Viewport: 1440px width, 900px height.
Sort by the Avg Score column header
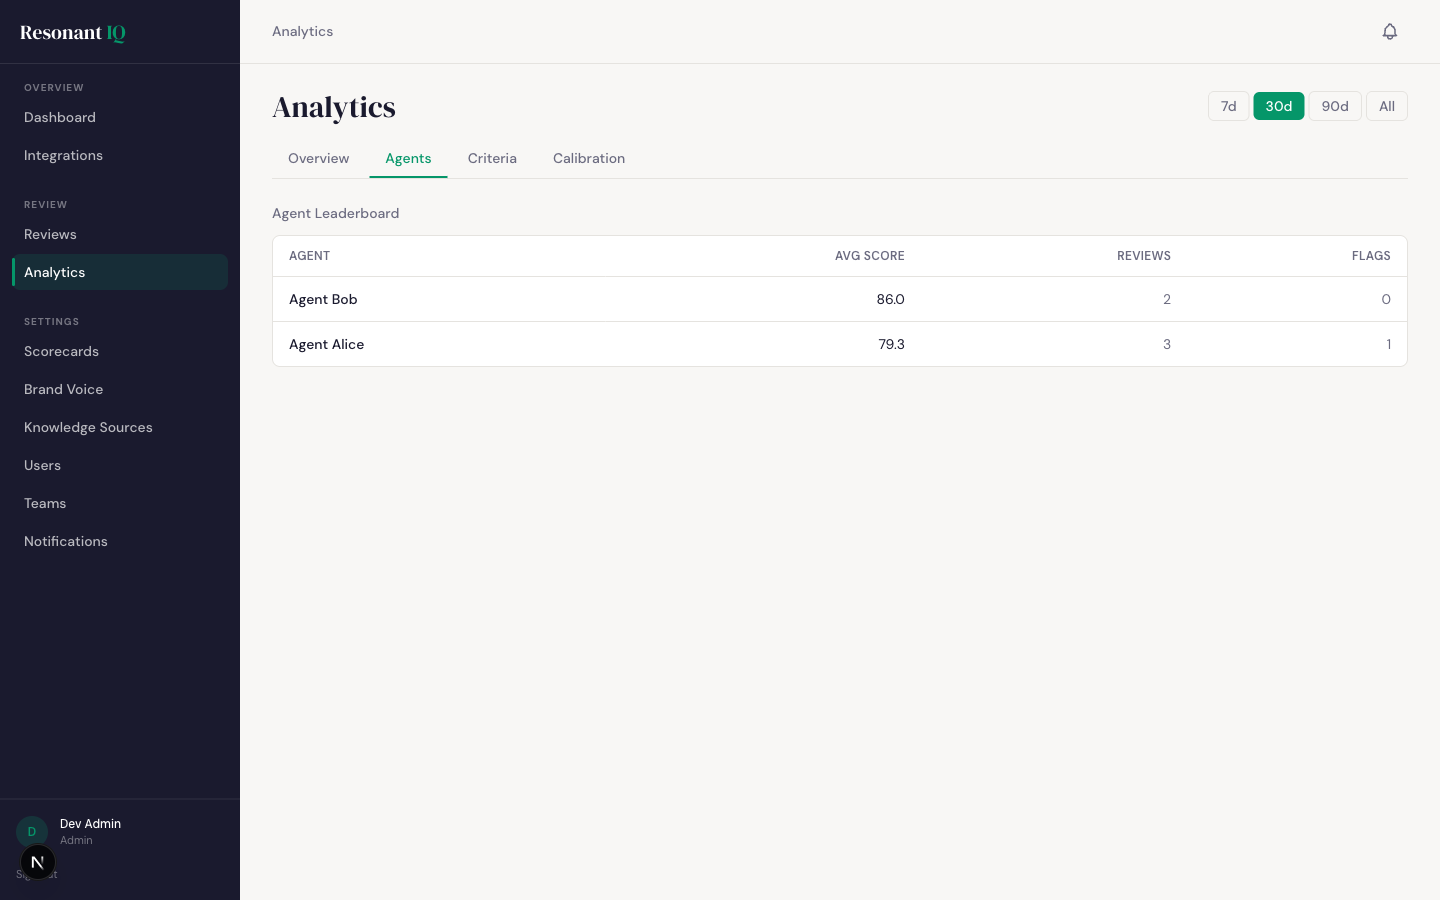point(869,256)
